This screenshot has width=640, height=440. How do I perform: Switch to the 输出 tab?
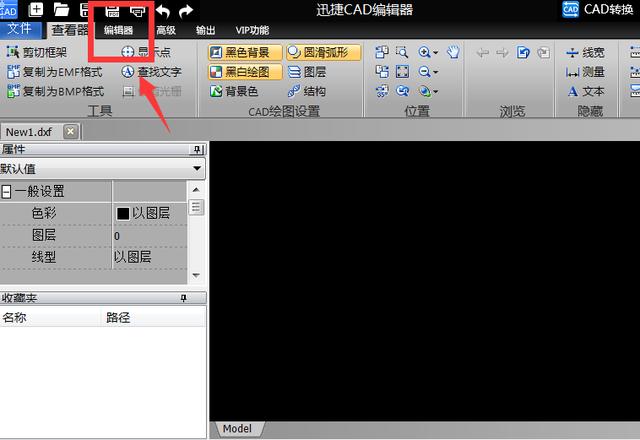click(205, 30)
